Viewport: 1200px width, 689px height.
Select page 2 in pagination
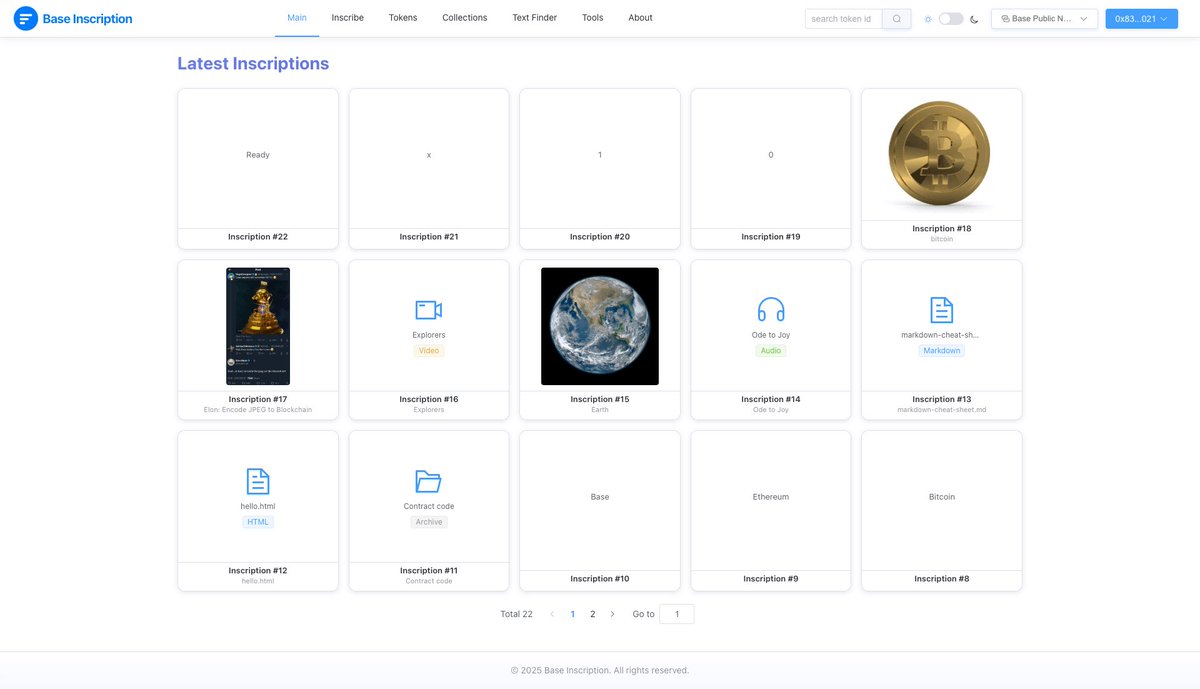(x=592, y=614)
